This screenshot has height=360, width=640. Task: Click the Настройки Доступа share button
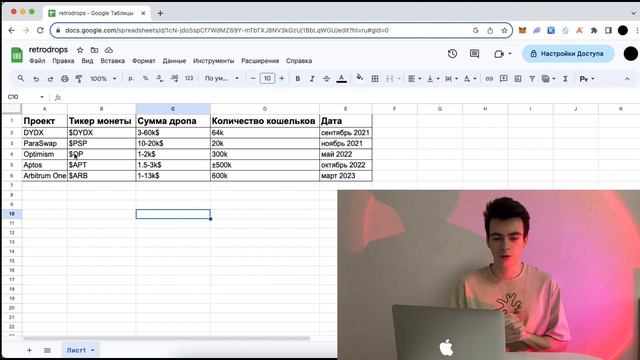click(x=568, y=53)
